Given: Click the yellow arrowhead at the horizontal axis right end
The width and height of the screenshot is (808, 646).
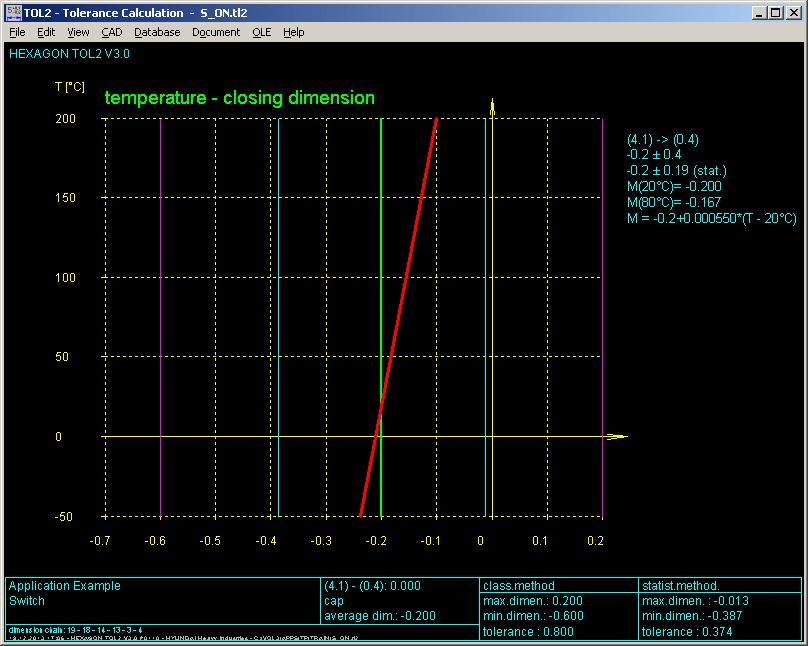Looking at the screenshot, I should tap(616, 437).
